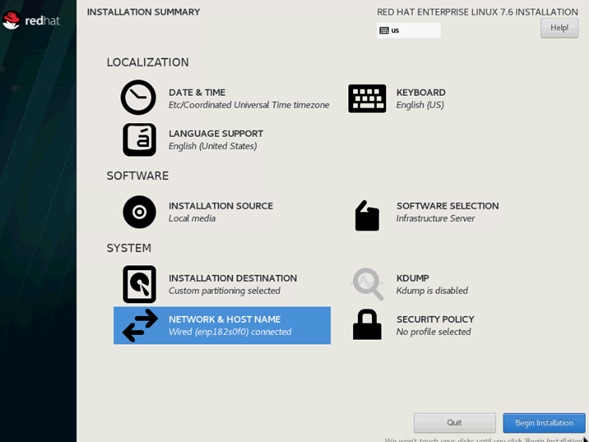Open LANGUAGE SUPPORT settings label
The image size is (589, 442).
click(x=216, y=134)
